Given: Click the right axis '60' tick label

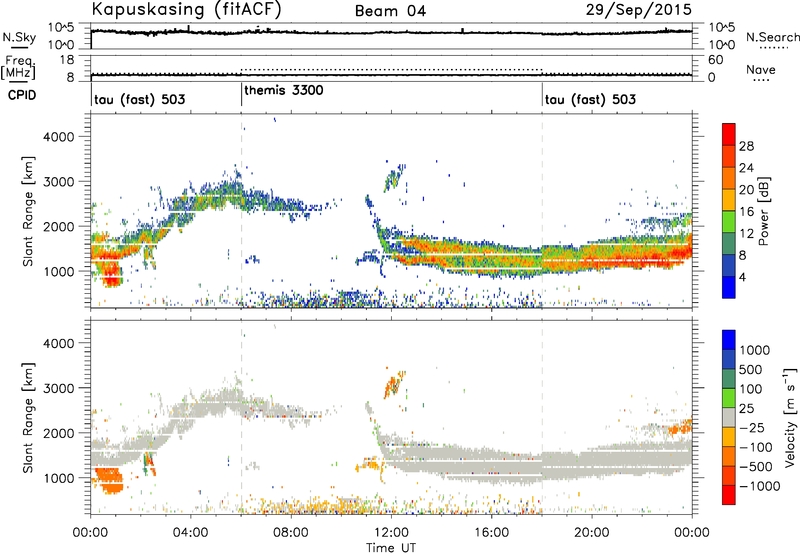Looking at the screenshot, I should click(x=715, y=60).
